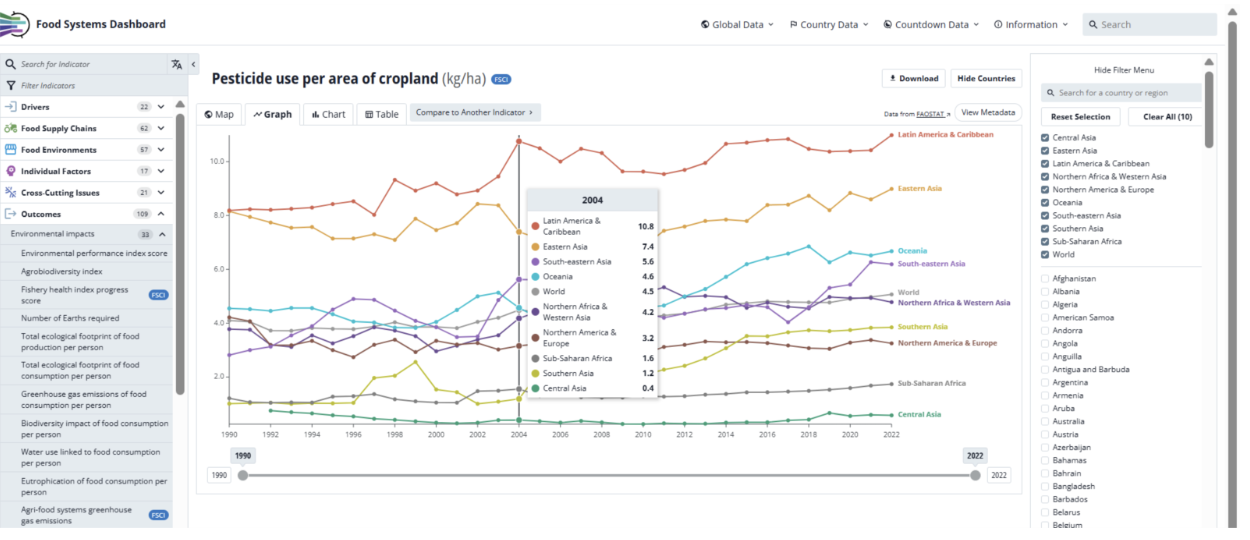Image resolution: width=1250 pixels, height=540 pixels.
Task: Switch to the Table tab
Action: pos(381,114)
